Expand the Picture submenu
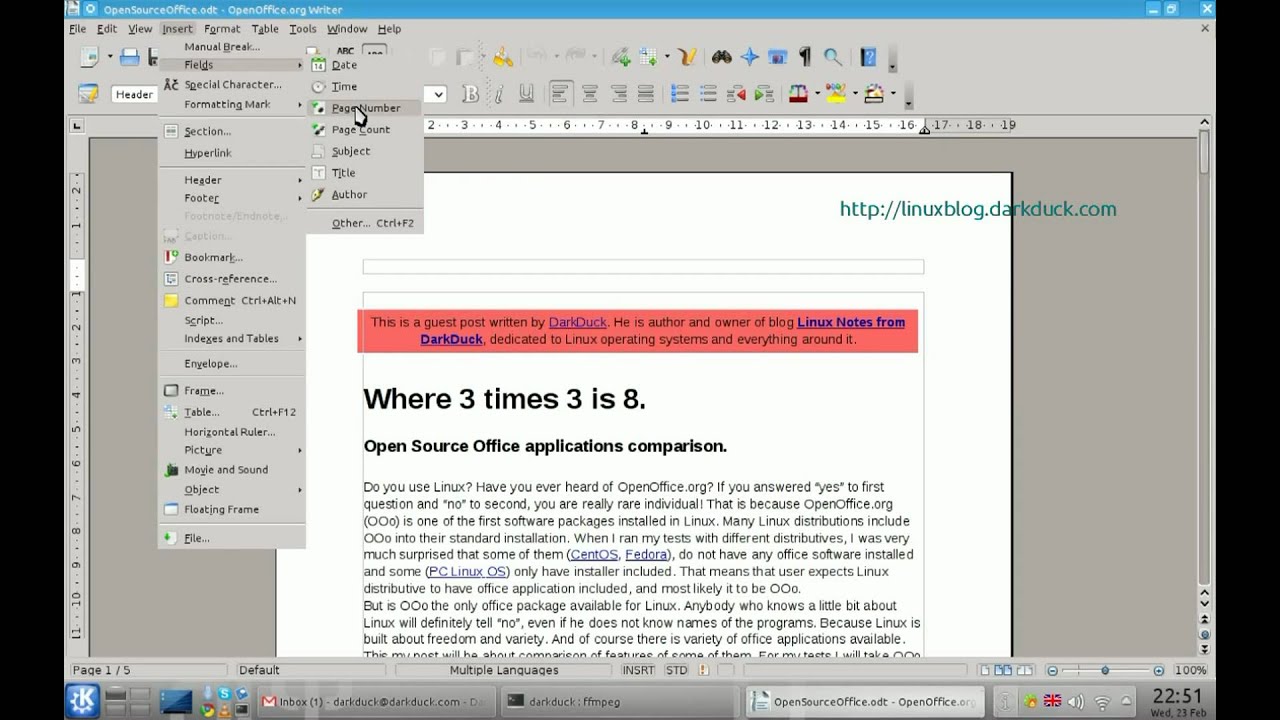 [x=232, y=450]
